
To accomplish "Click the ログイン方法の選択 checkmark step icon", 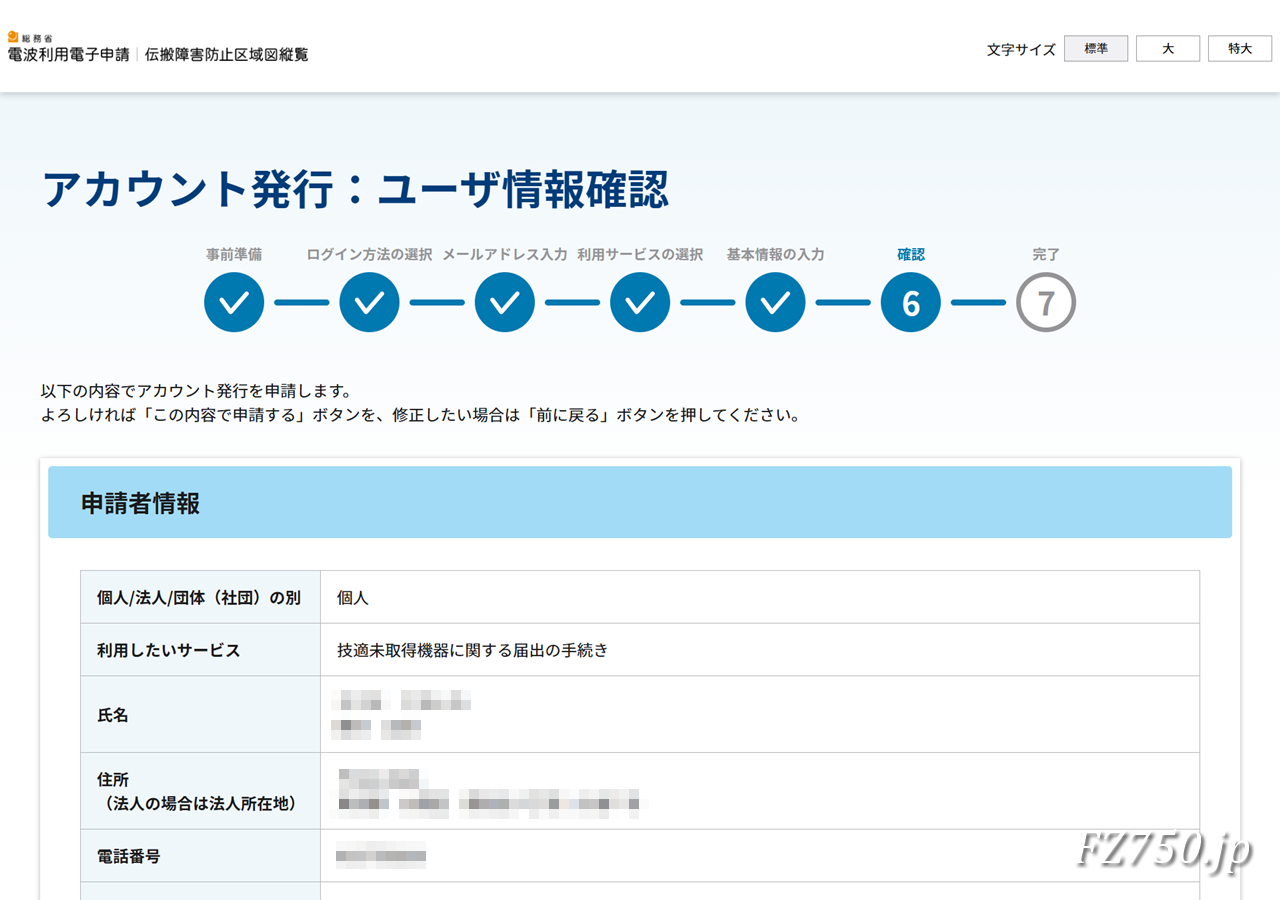I will coord(369,302).
